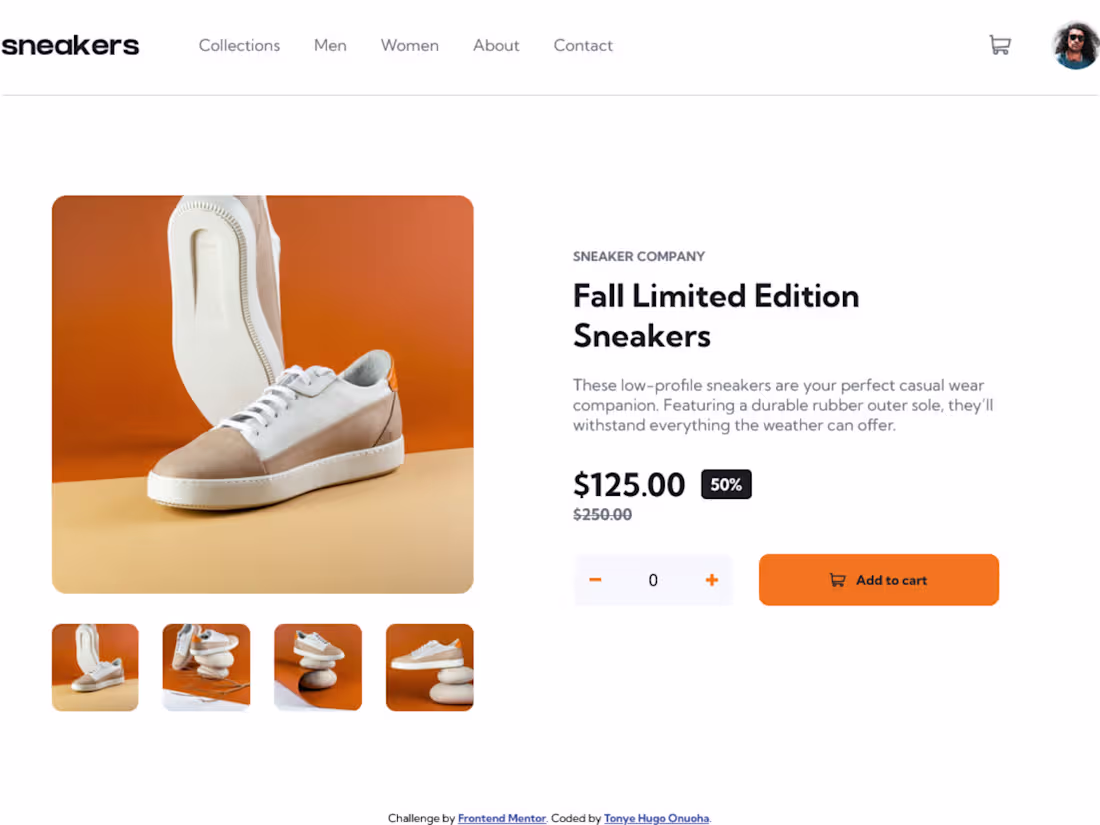Screen dimensions: 1100x825
Task: Click the orange minus icon to decrease quantity
Action: [595, 579]
